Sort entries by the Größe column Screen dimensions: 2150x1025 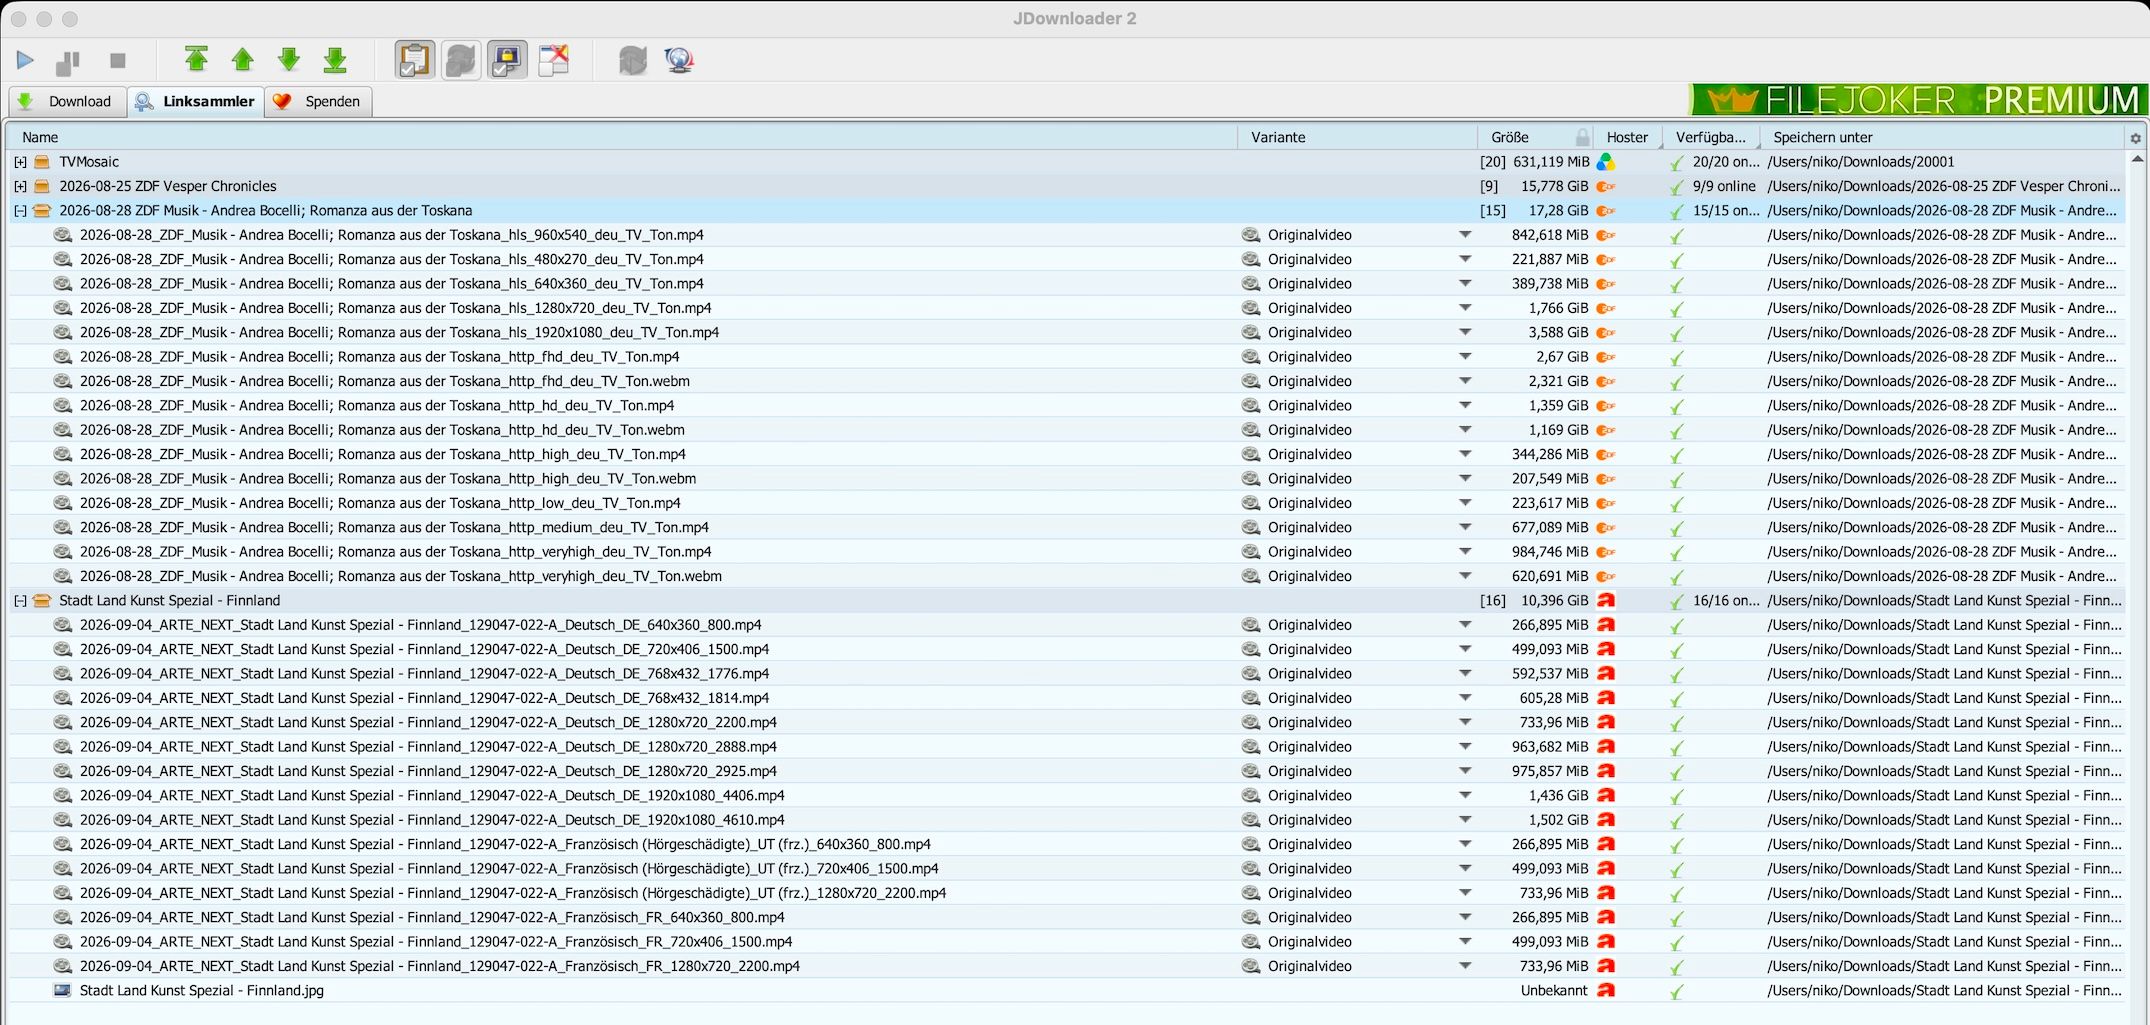tap(1510, 137)
